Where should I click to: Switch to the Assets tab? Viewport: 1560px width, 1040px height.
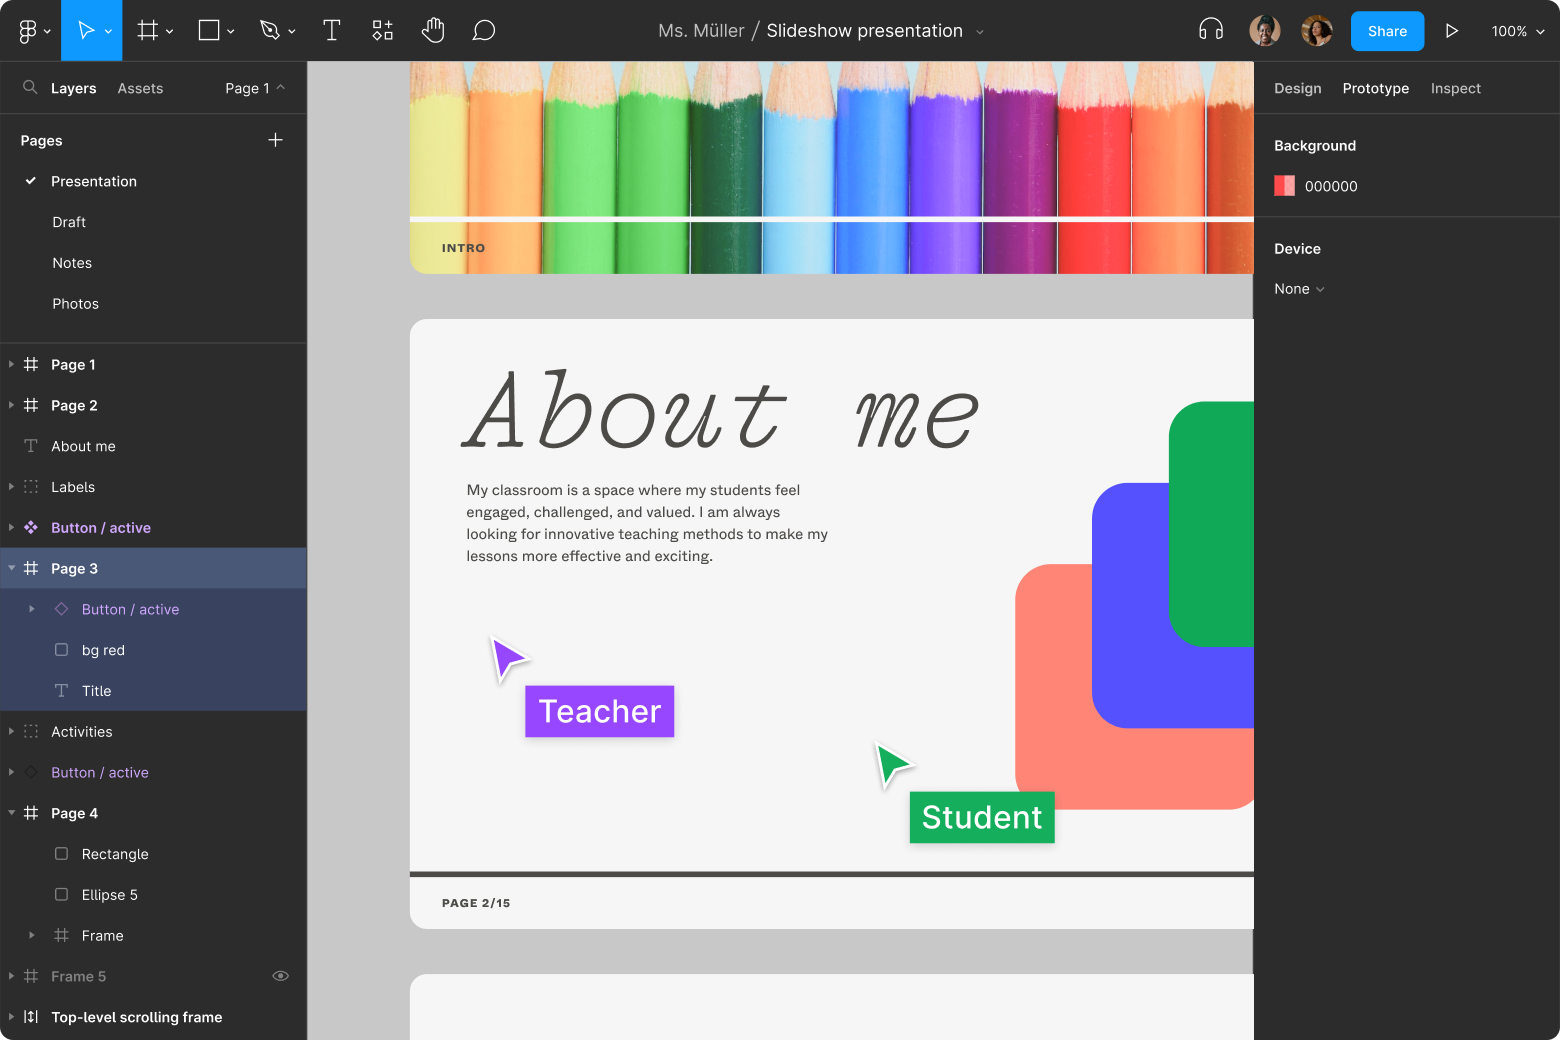139,88
